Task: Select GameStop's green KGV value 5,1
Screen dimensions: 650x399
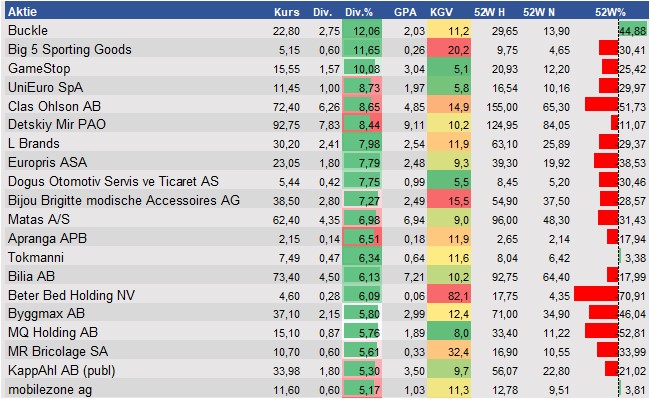Action: (x=449, y=69)
